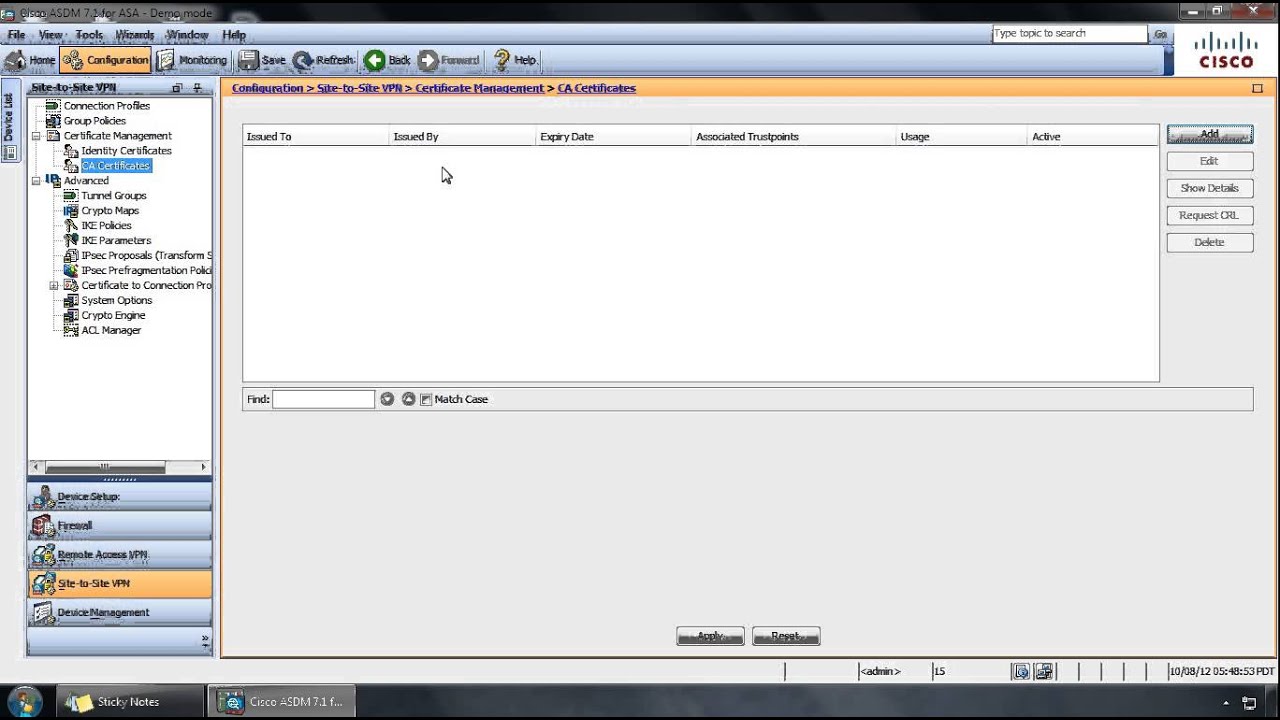
Task: Open the File menu
Action: [16, 35]
